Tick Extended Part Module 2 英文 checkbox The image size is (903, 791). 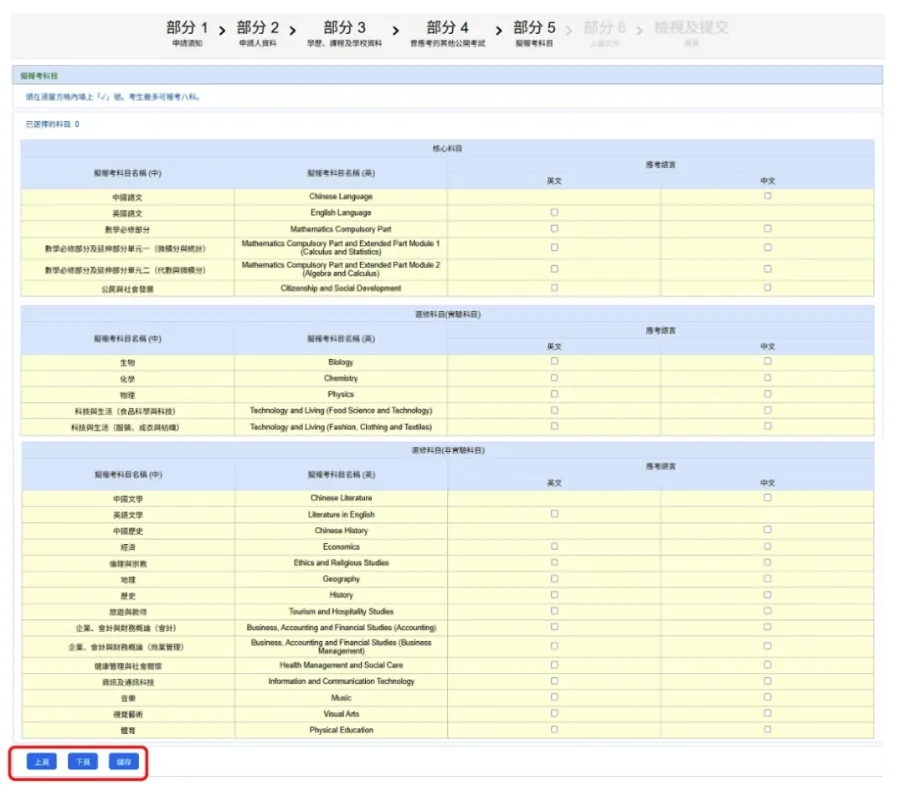click(554, 268)
